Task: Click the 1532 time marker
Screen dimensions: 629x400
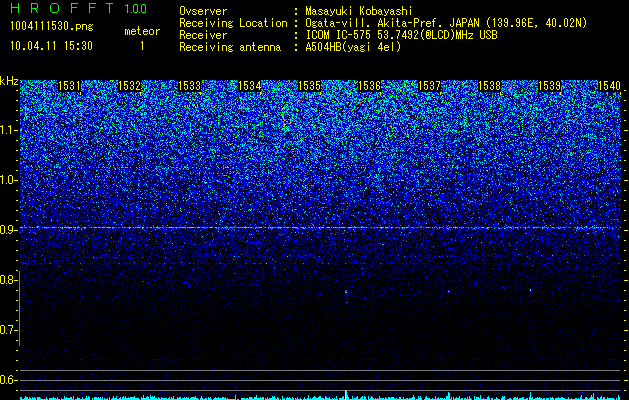Action: point(130,86)
